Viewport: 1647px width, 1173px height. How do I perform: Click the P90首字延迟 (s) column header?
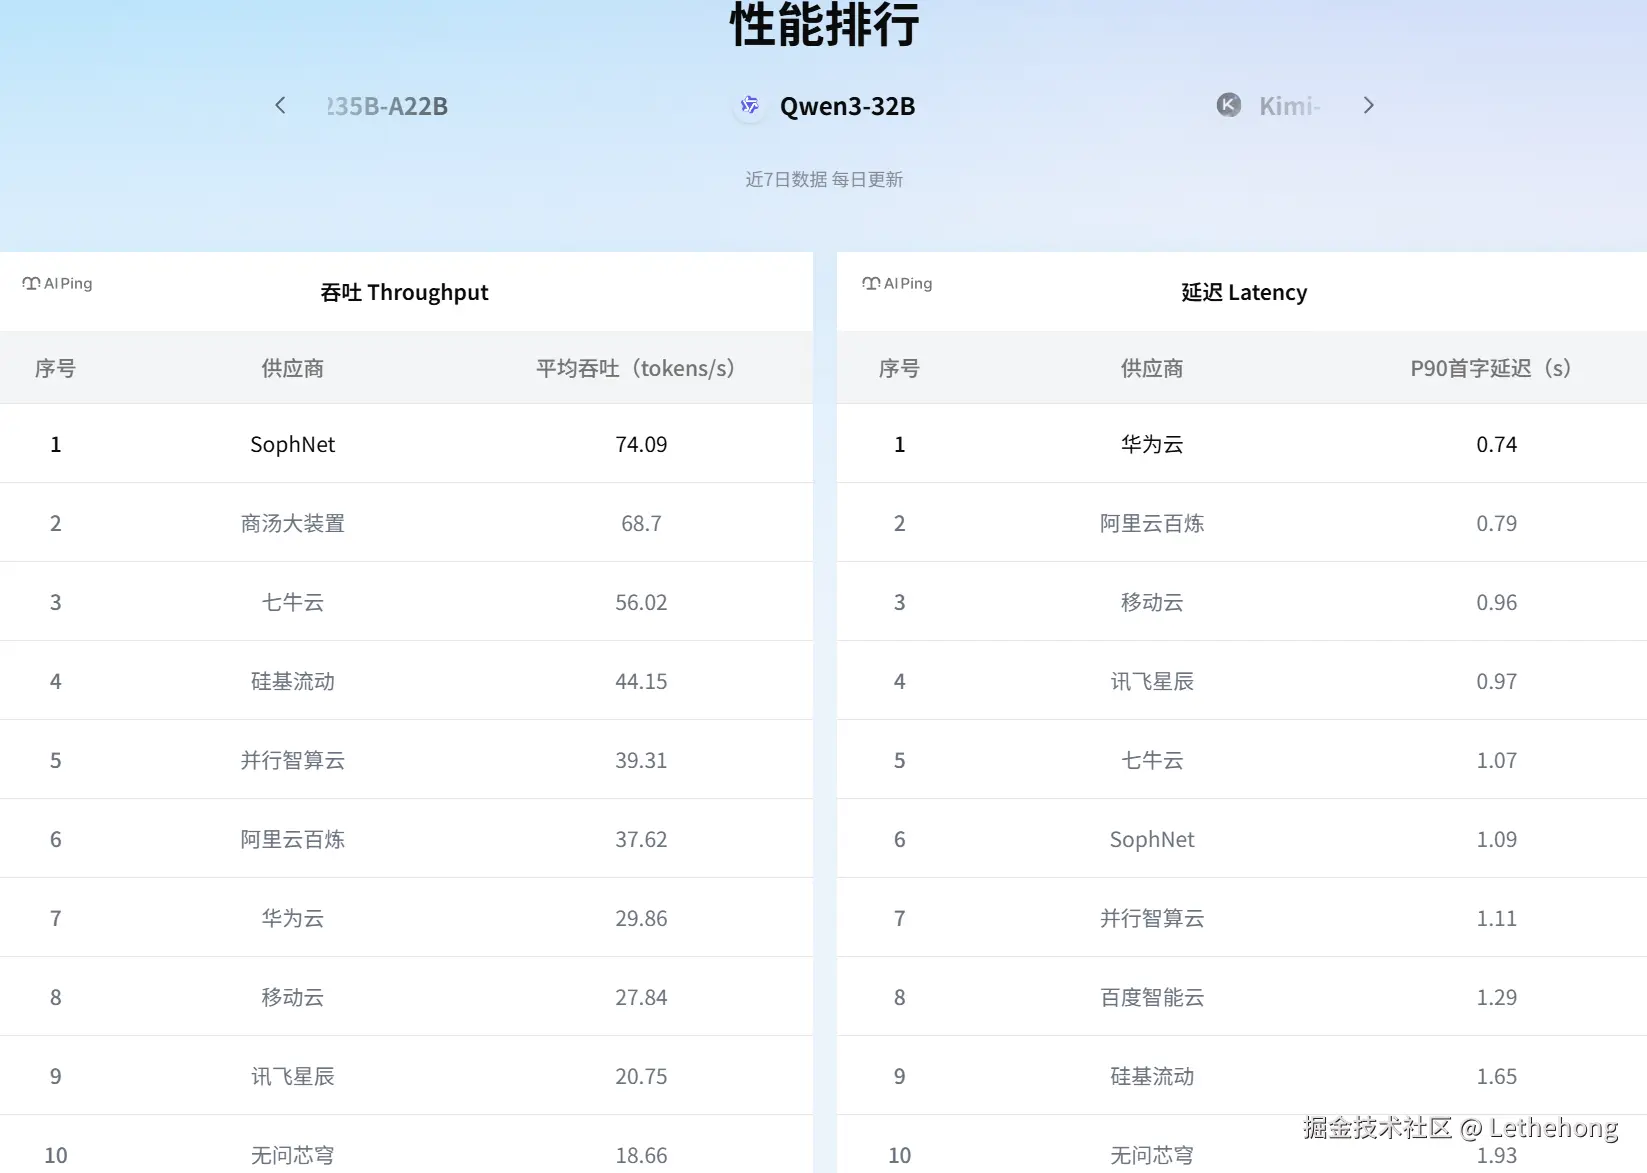click(x=1491, y=368)
